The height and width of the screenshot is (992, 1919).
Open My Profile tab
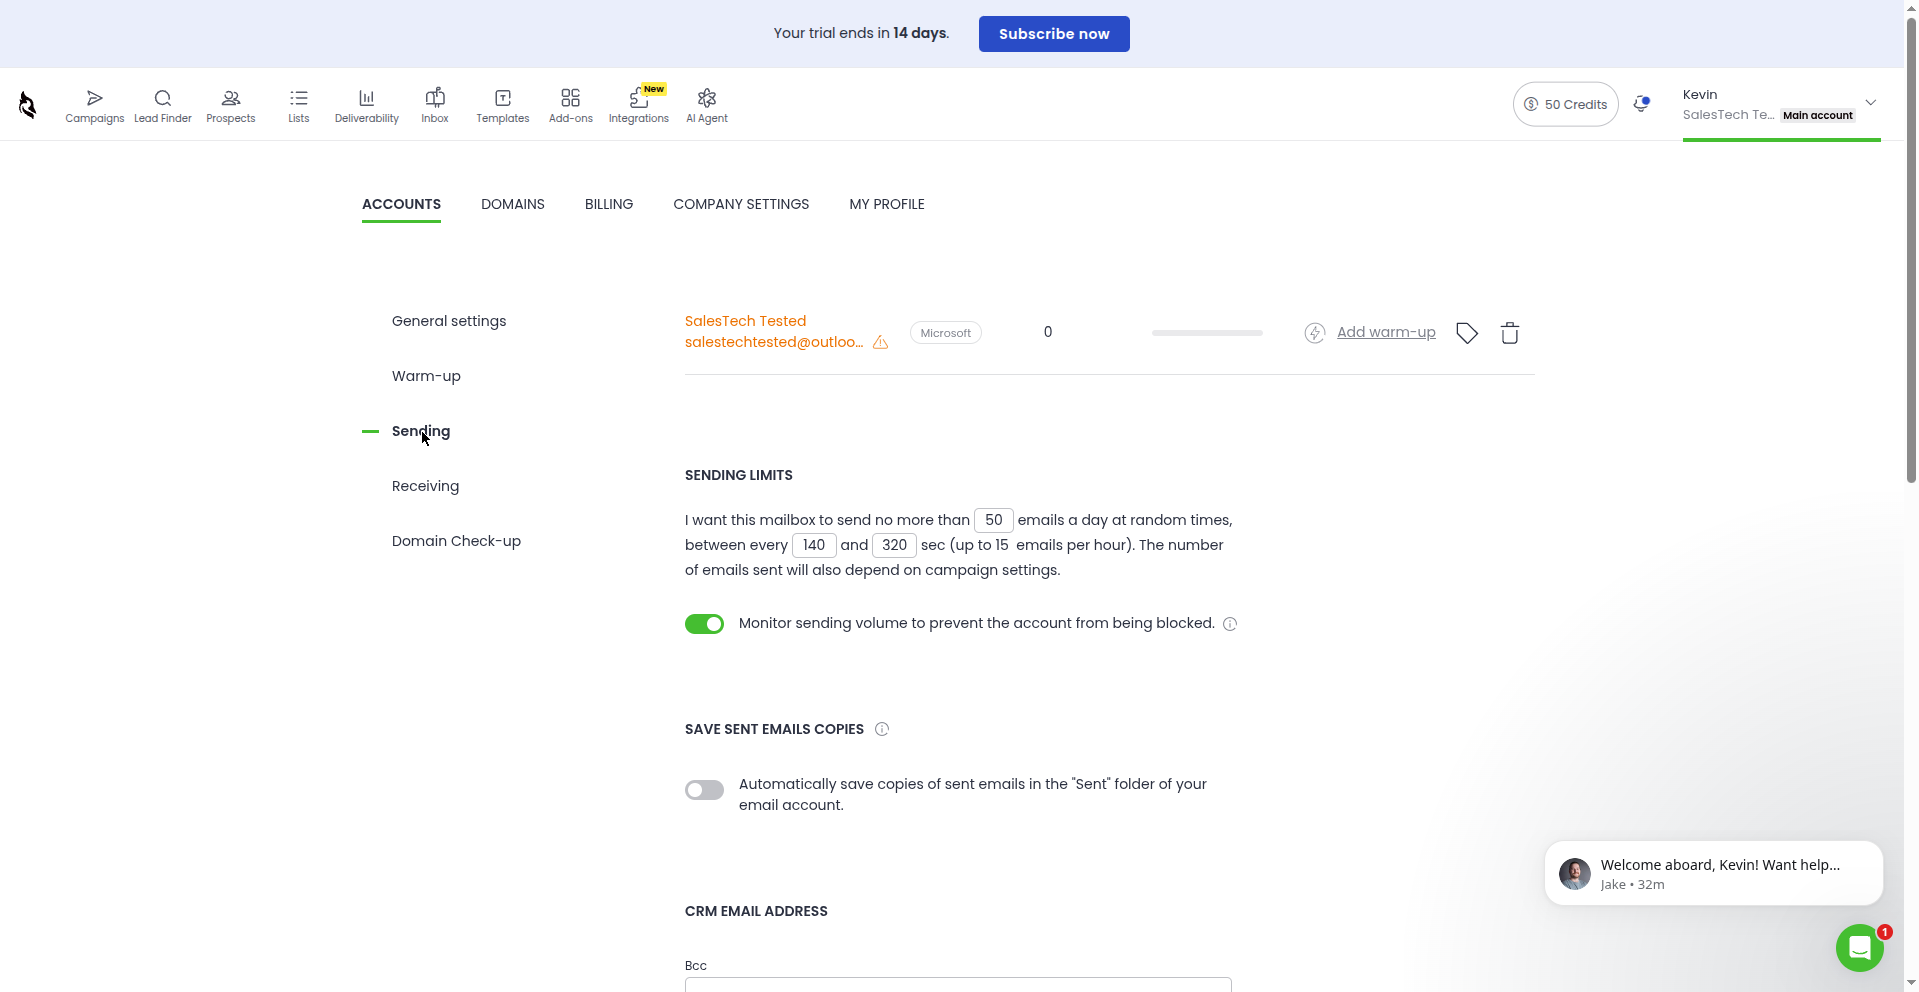(x=887, y=204)
